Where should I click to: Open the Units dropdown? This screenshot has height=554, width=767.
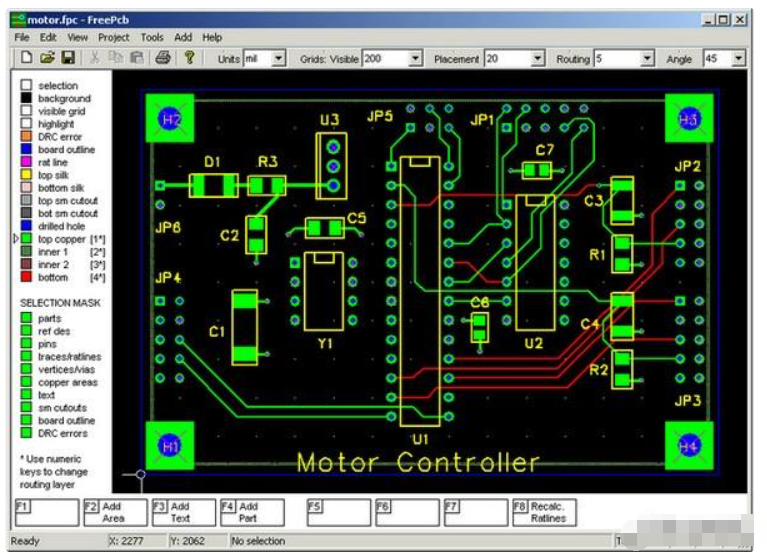278,59
